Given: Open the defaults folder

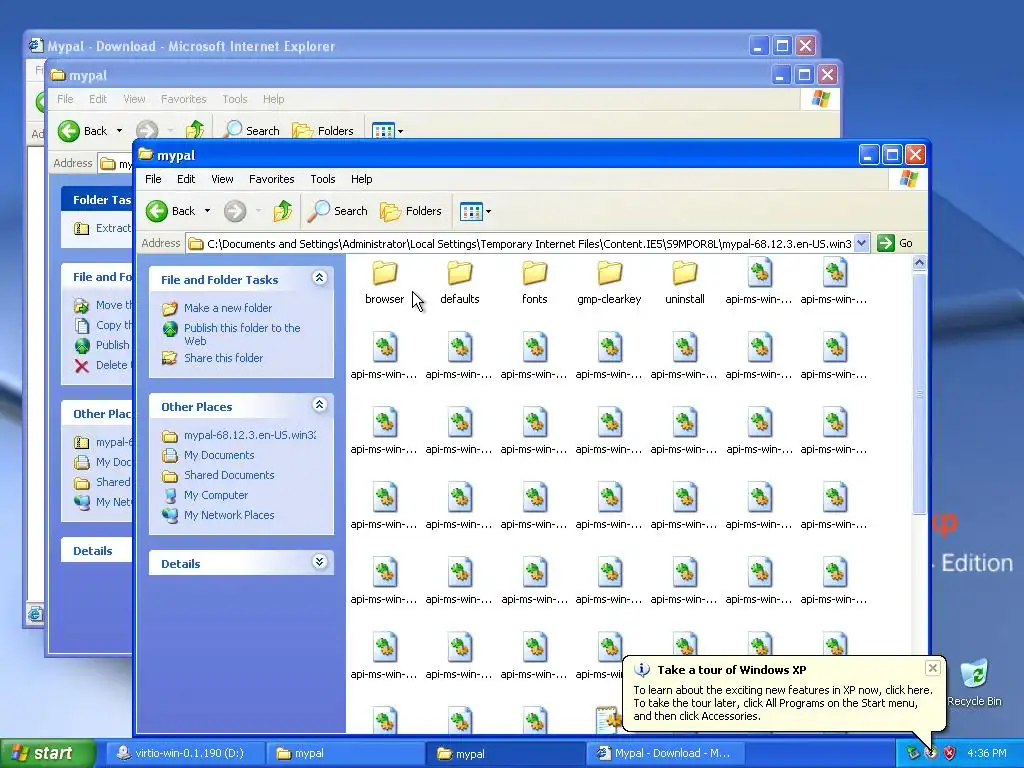Looking at the screenshot, I should click(x=460, y=282).
